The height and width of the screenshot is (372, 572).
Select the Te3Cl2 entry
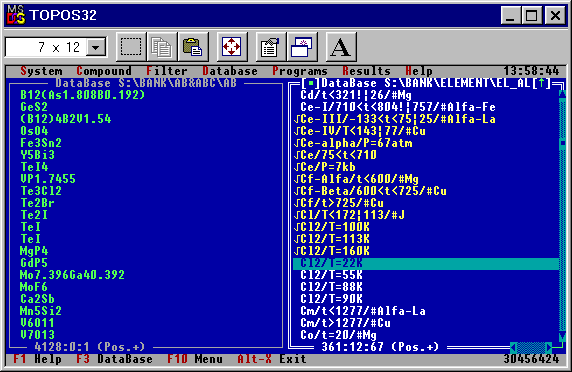[x=41, y=191]
